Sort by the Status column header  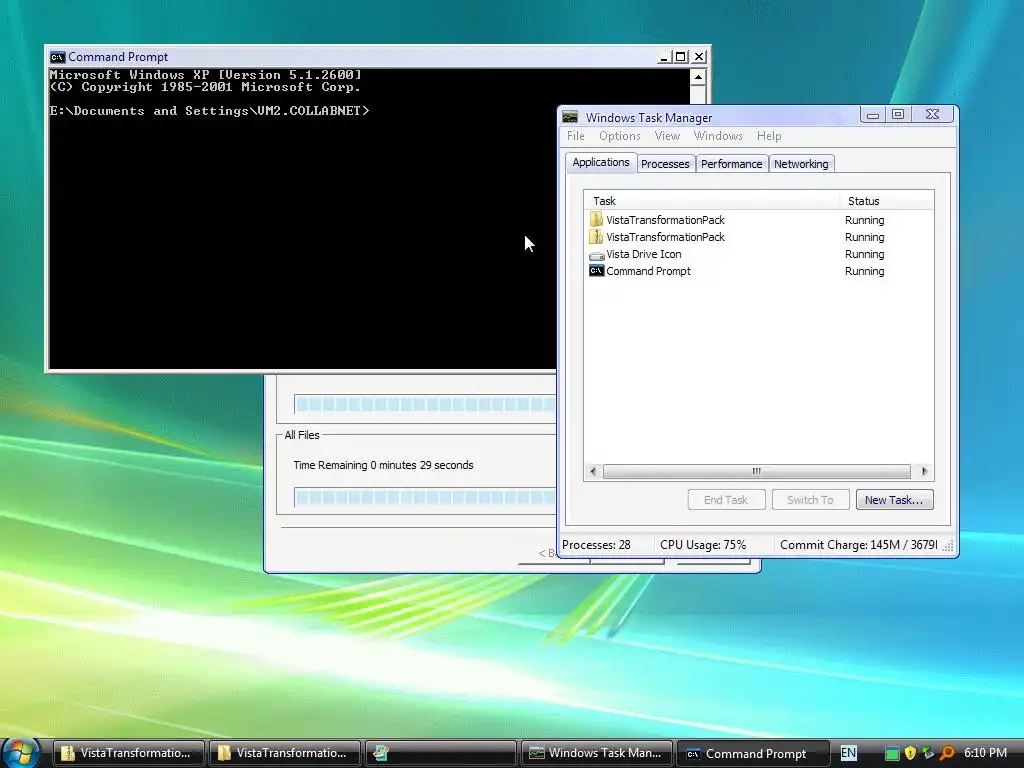[887, 200]
